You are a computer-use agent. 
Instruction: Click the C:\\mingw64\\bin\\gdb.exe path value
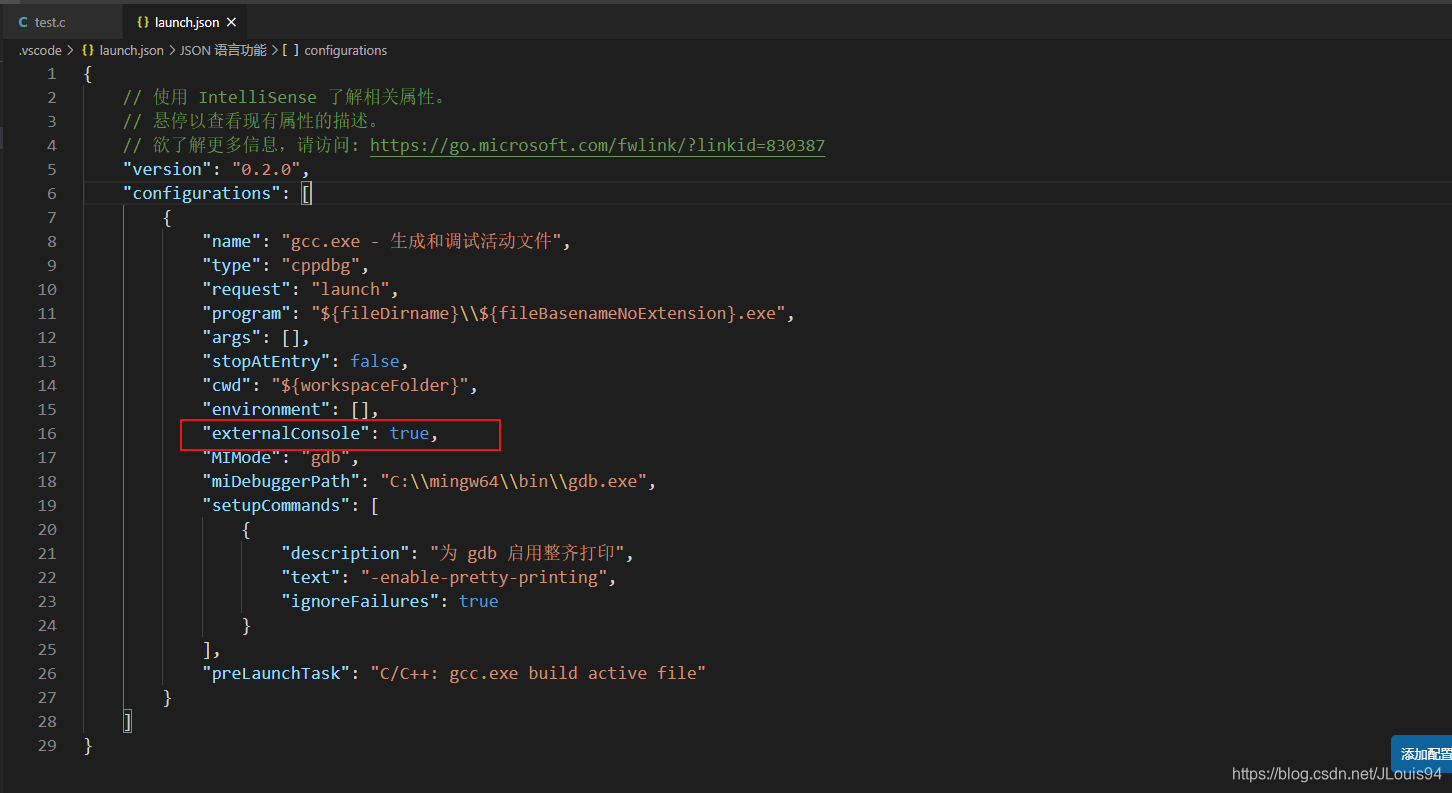coord(513,481)
